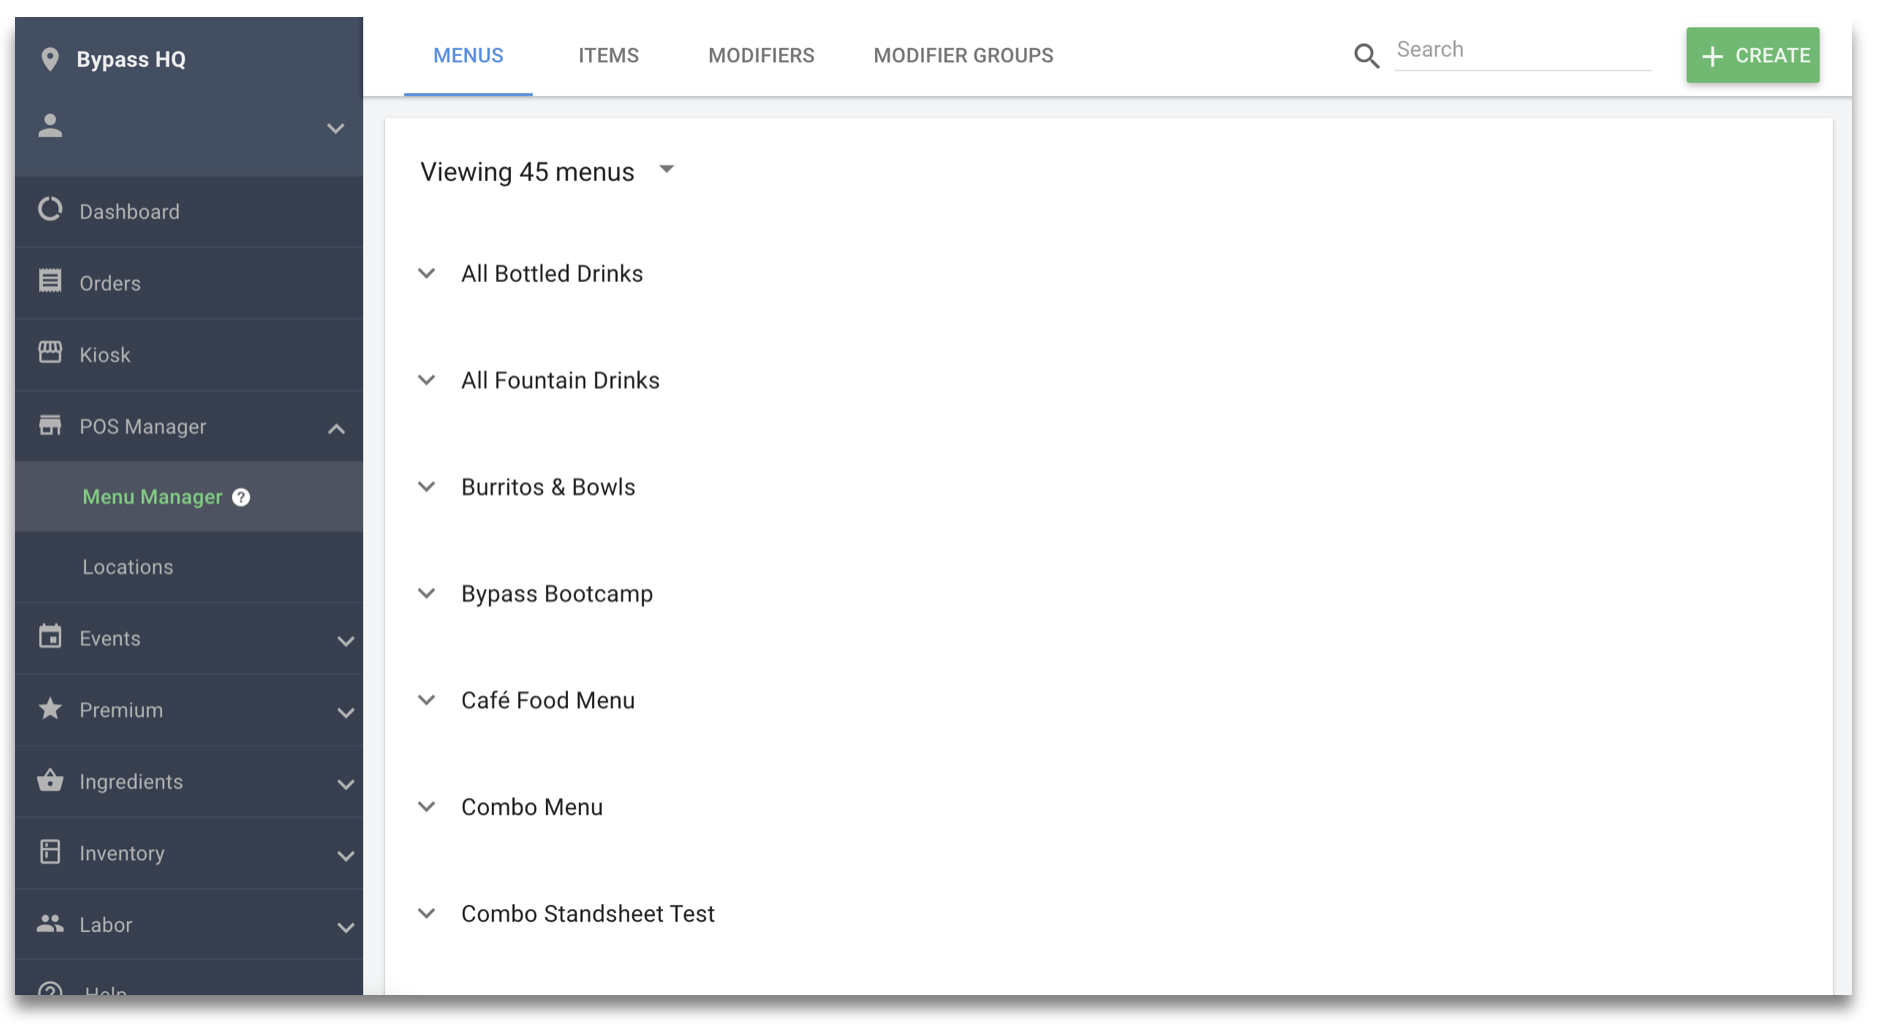This screenshot has width=1882, height=1026.
Task: Select the Bypass Bootcamp menu name
Action: (557, 594)
